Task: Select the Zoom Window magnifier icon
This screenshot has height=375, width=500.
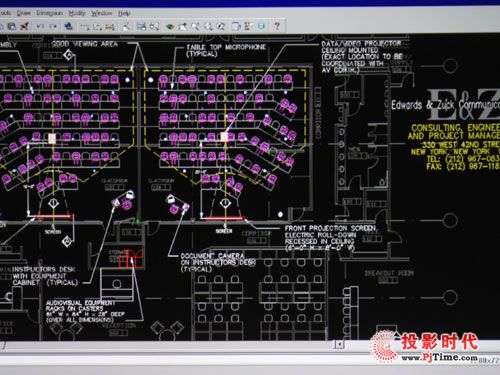Action: click(208, 26)
